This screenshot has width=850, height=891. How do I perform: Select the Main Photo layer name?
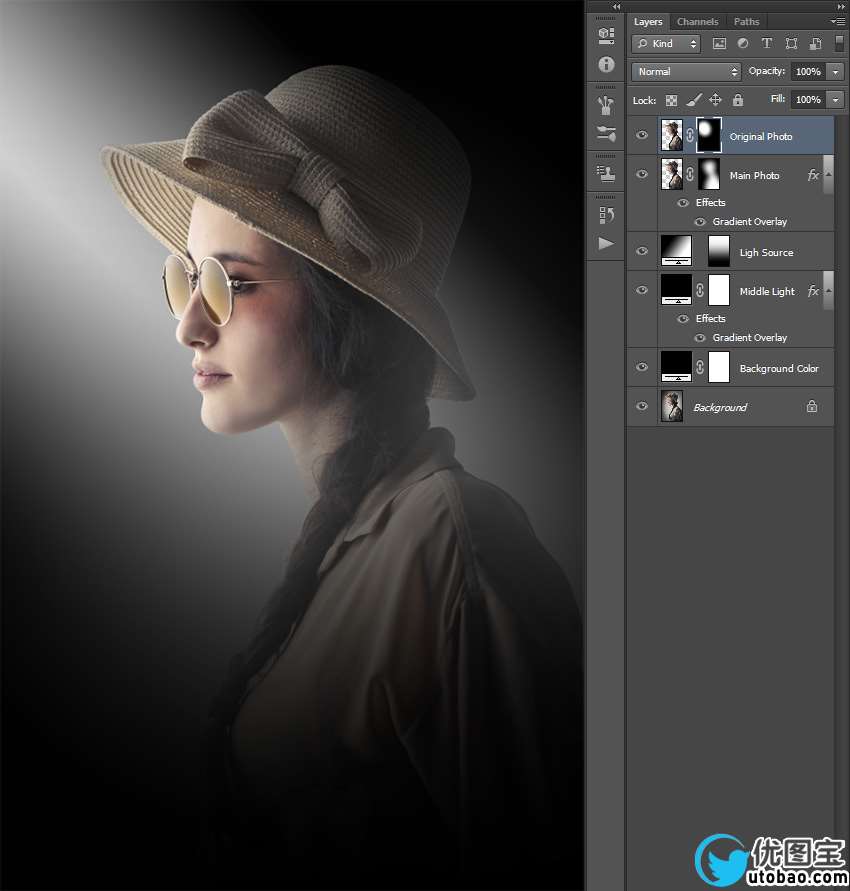pos(754,176)
